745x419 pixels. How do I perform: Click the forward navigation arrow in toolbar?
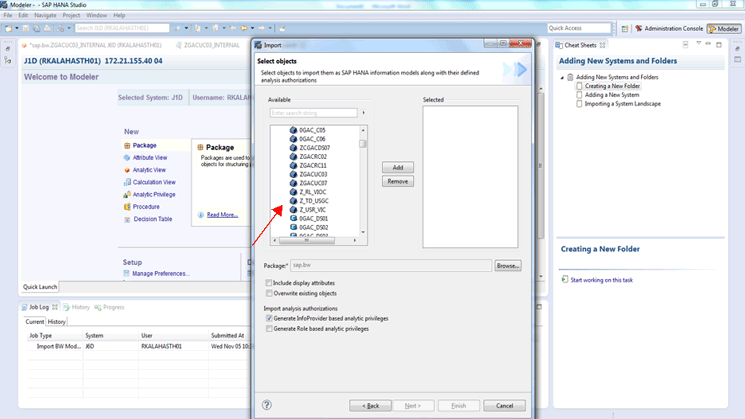(261, 29)
